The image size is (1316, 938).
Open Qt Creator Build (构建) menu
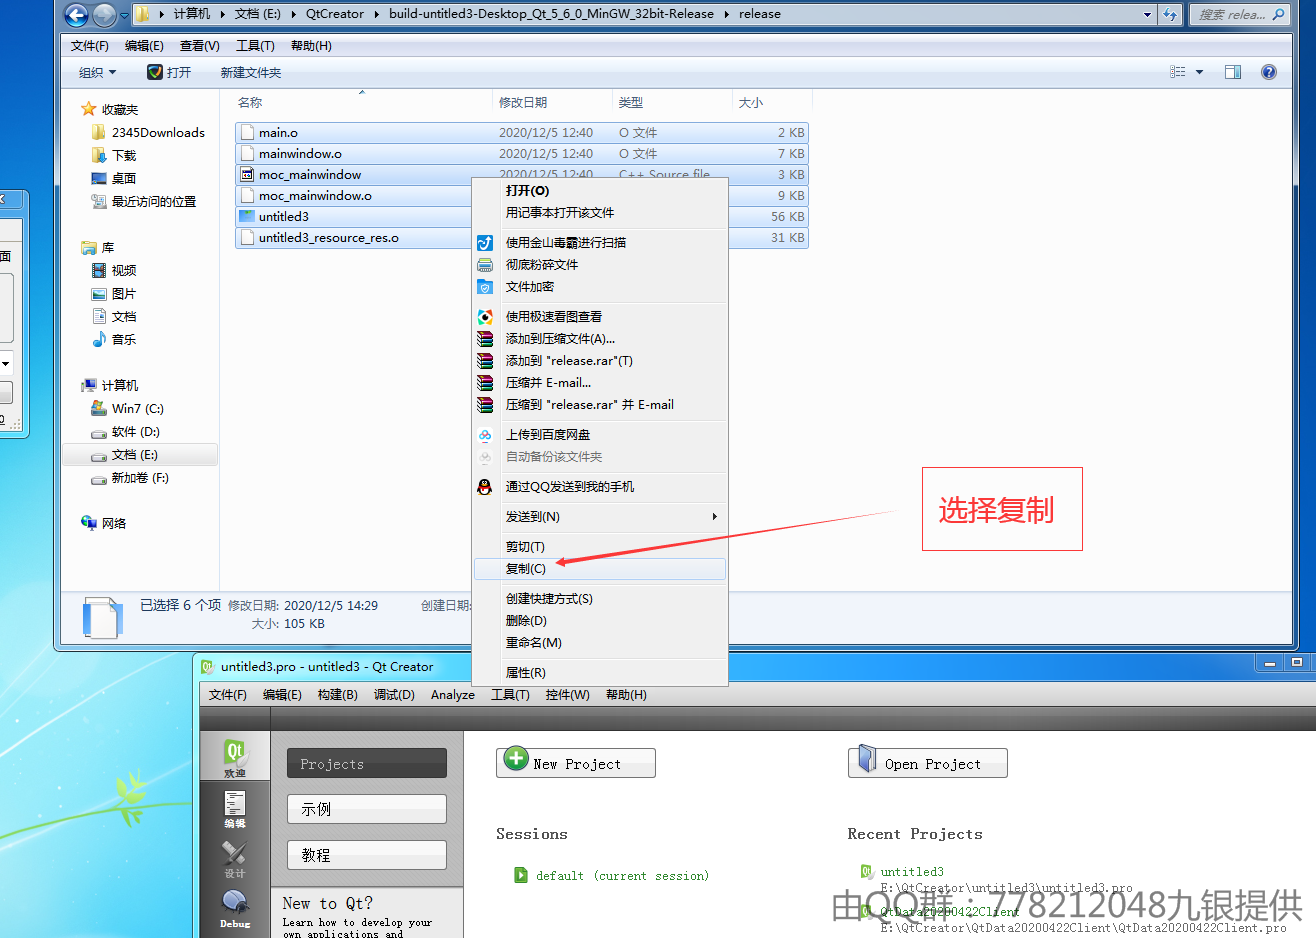tap(337, 695)
